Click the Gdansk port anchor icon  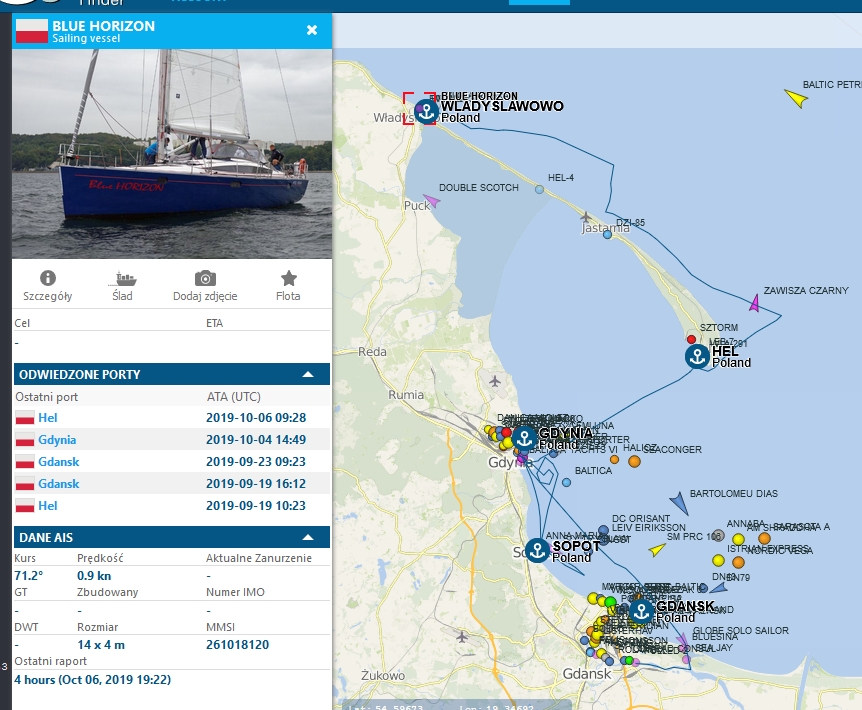[x=641, y=611]
